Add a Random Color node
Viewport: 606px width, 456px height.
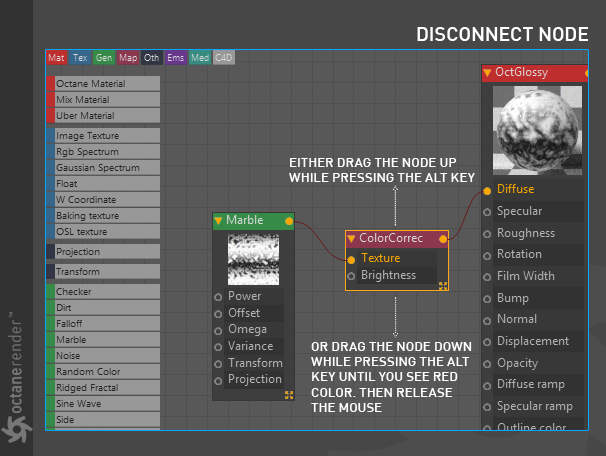103,372
